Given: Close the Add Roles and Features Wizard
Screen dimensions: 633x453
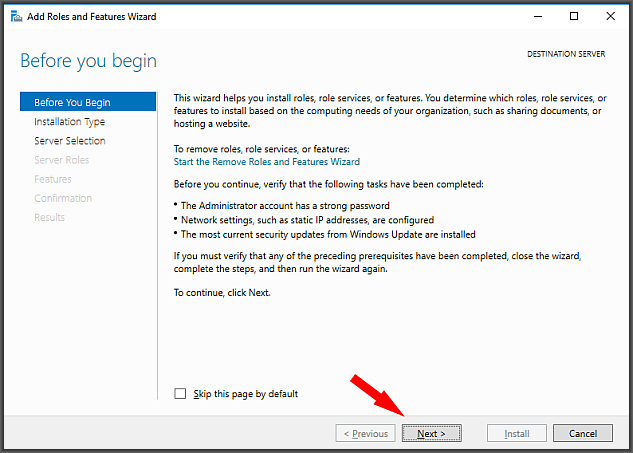Looking at the screenshot, I should (610, 16).
